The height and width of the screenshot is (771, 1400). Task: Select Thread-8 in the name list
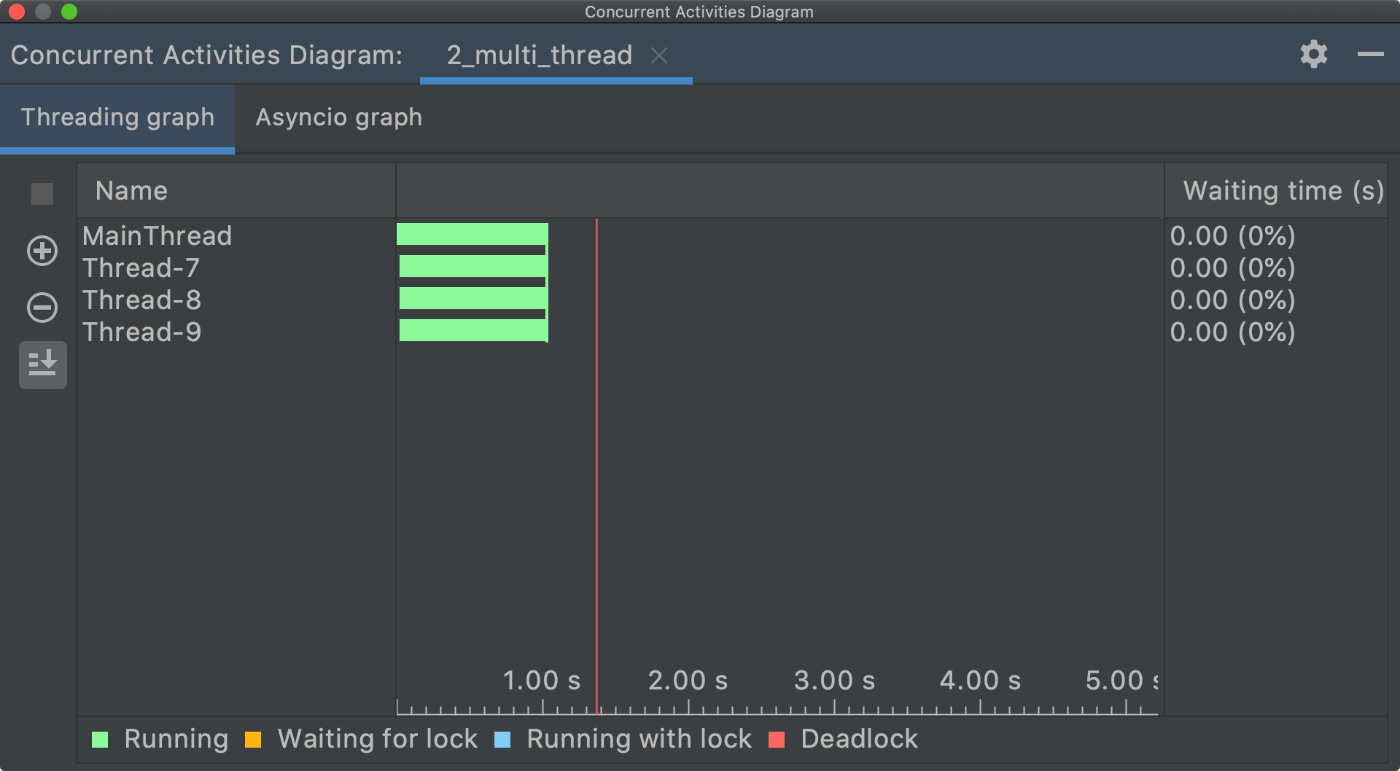click(x=142, y=300)
